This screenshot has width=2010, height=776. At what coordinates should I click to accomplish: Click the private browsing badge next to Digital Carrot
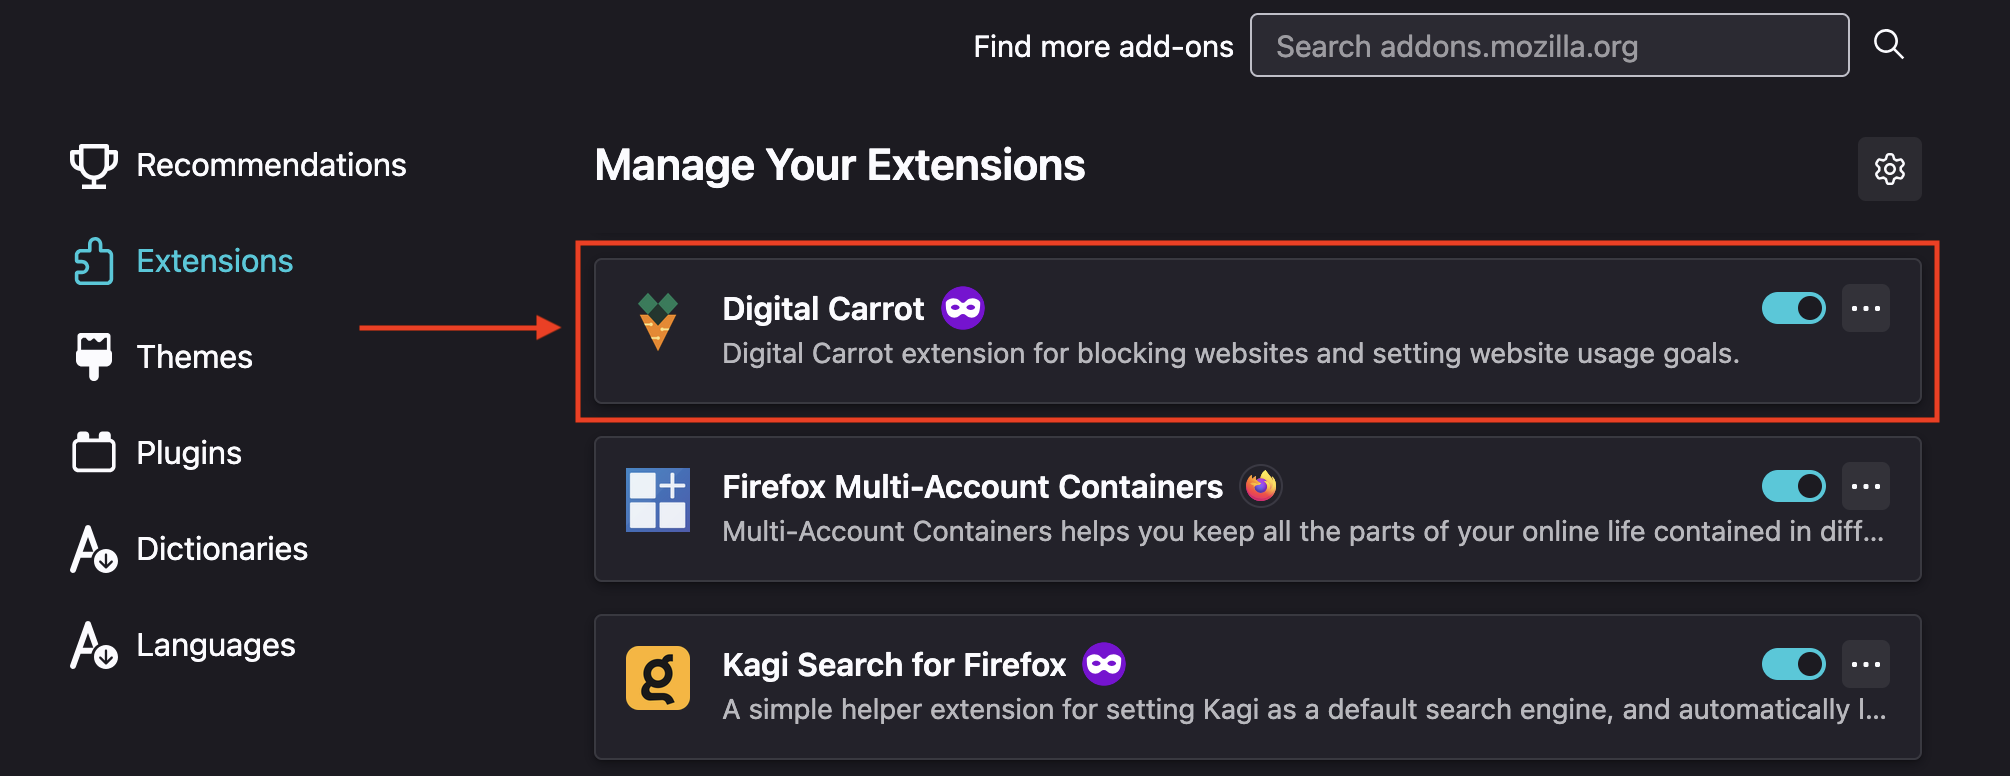963,308
